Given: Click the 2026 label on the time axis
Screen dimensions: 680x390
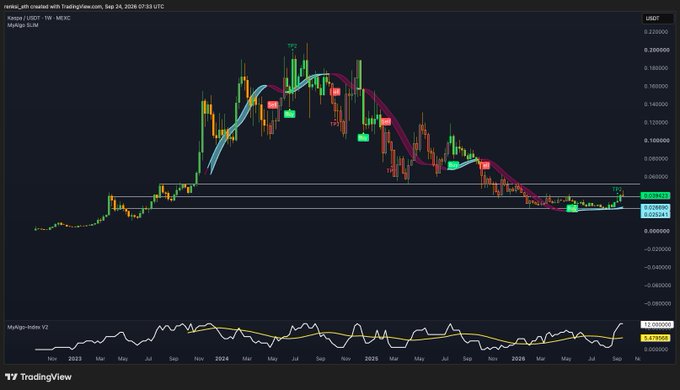Looking at the screenshot, I should coord(518,359).
